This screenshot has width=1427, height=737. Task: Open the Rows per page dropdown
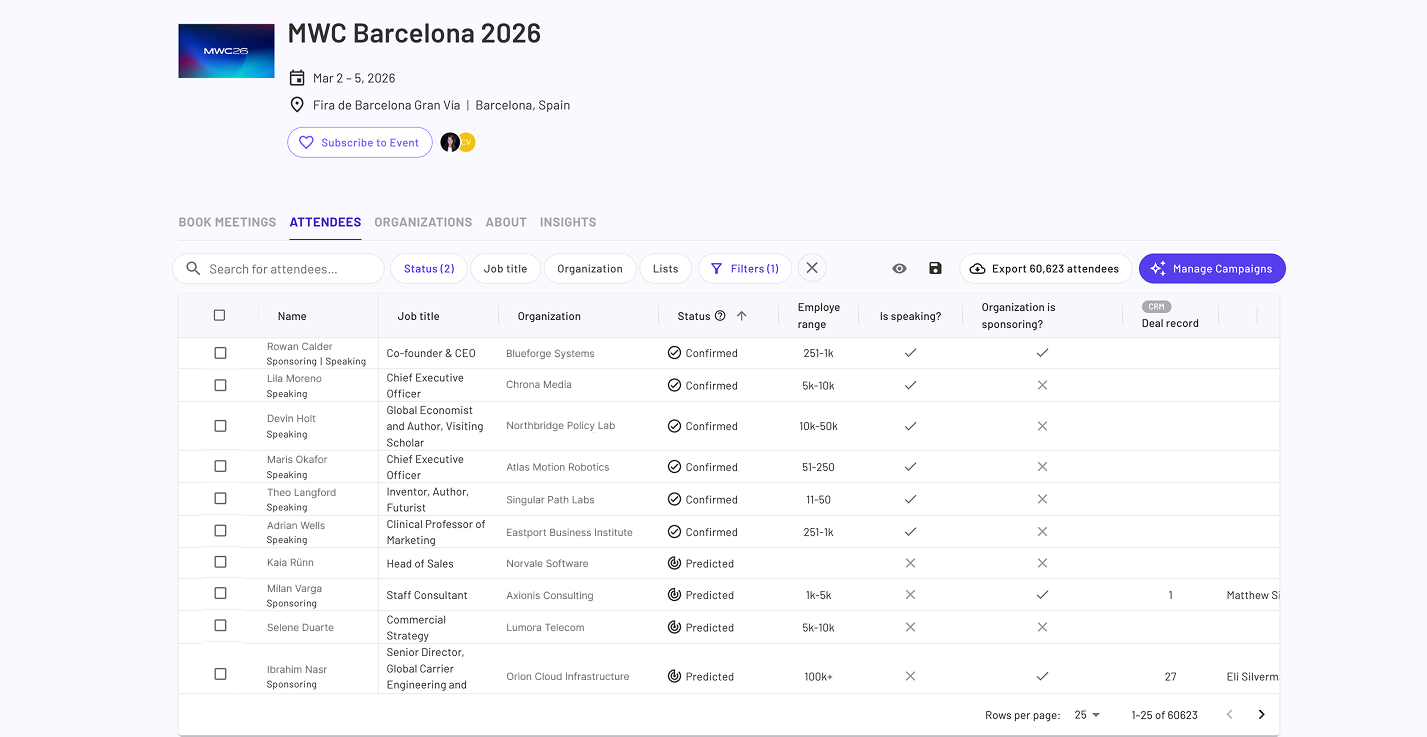click(x=1087, y=715)
